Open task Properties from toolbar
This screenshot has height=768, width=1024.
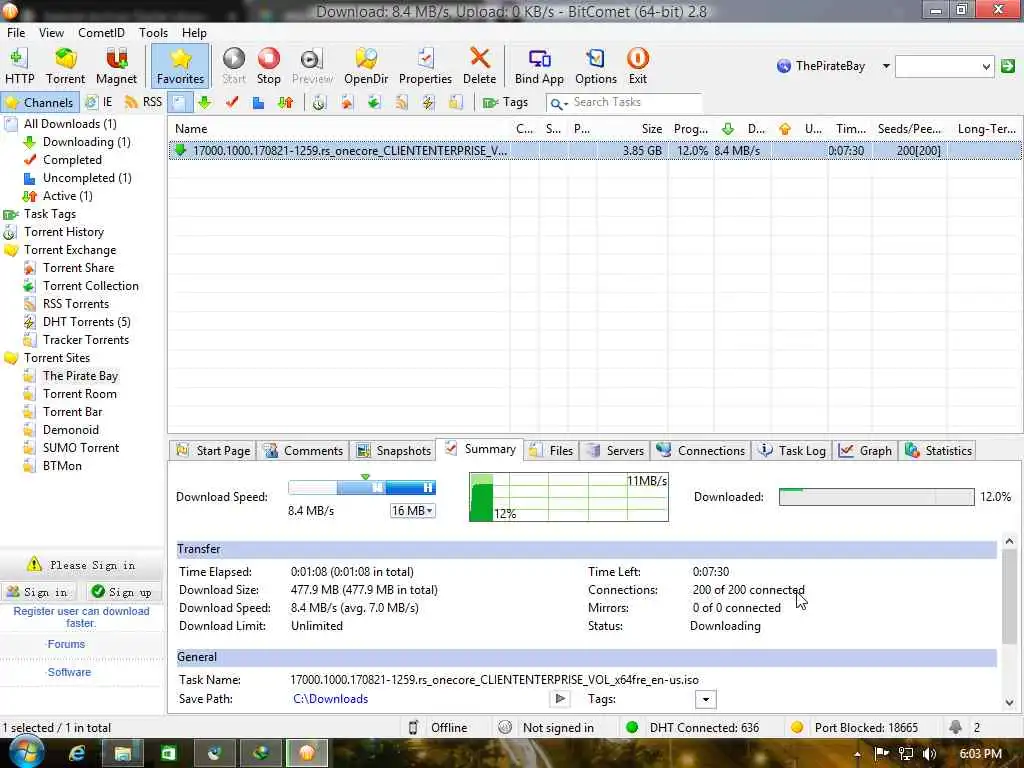[425, 66]
